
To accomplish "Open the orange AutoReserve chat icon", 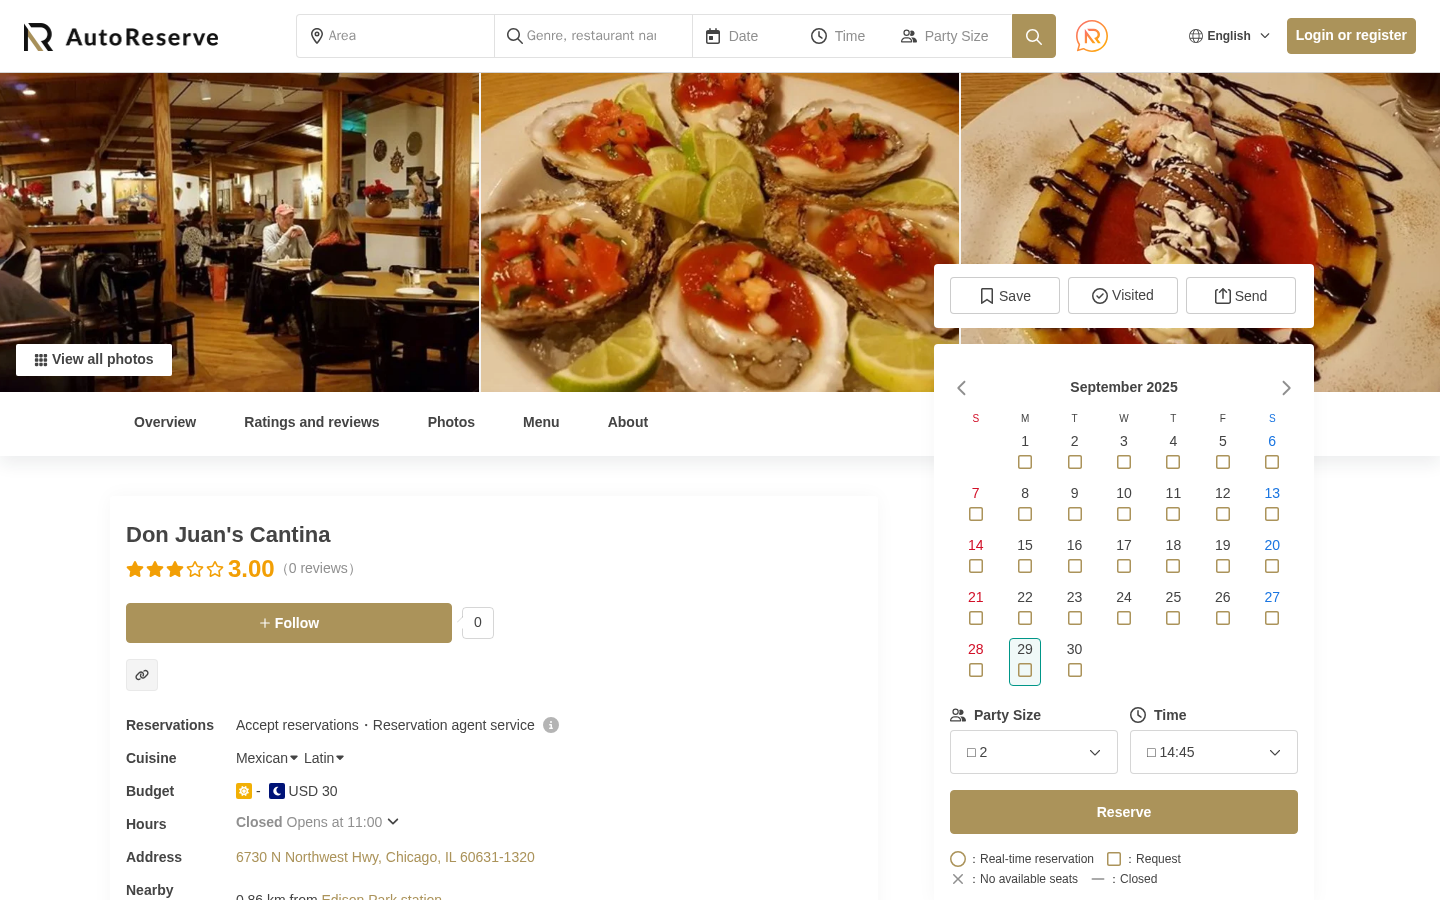I will click(x=1092, y=36).
